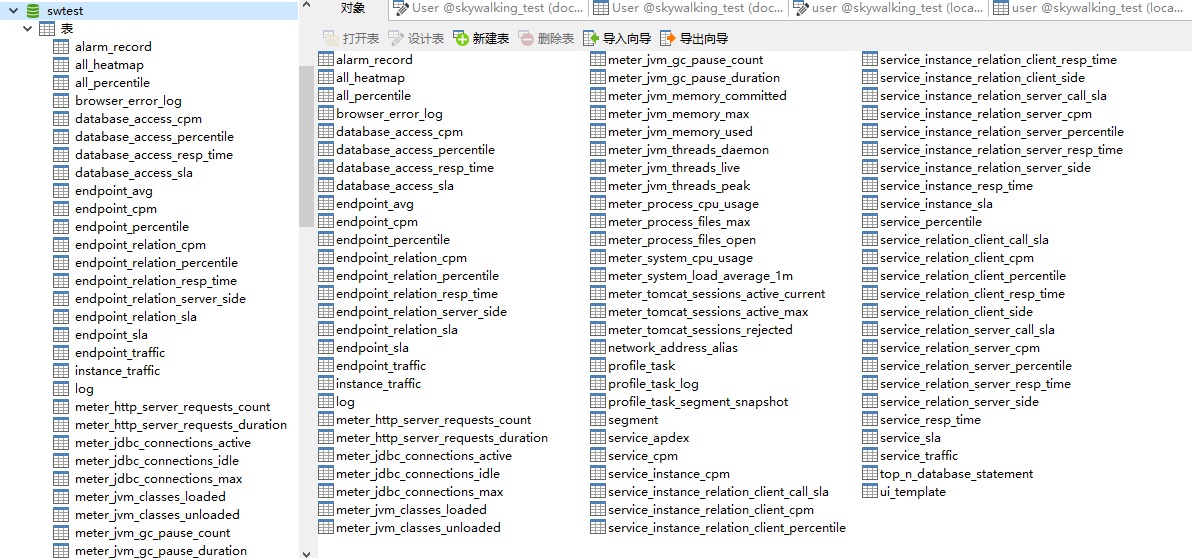
Task: Collapse the swtest database node
Action: (x=13, y=11)
